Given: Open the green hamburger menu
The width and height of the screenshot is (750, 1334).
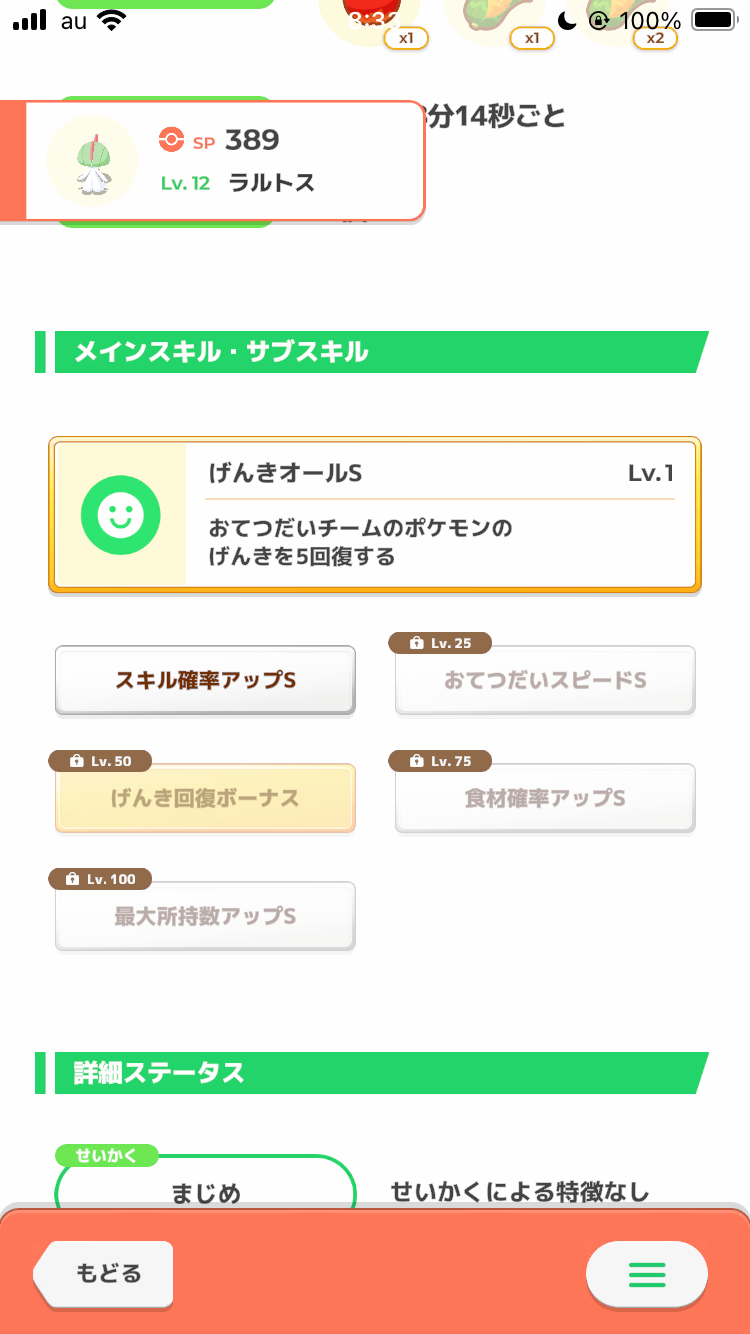Looking at the screenshot, I should click(647, 1274).
